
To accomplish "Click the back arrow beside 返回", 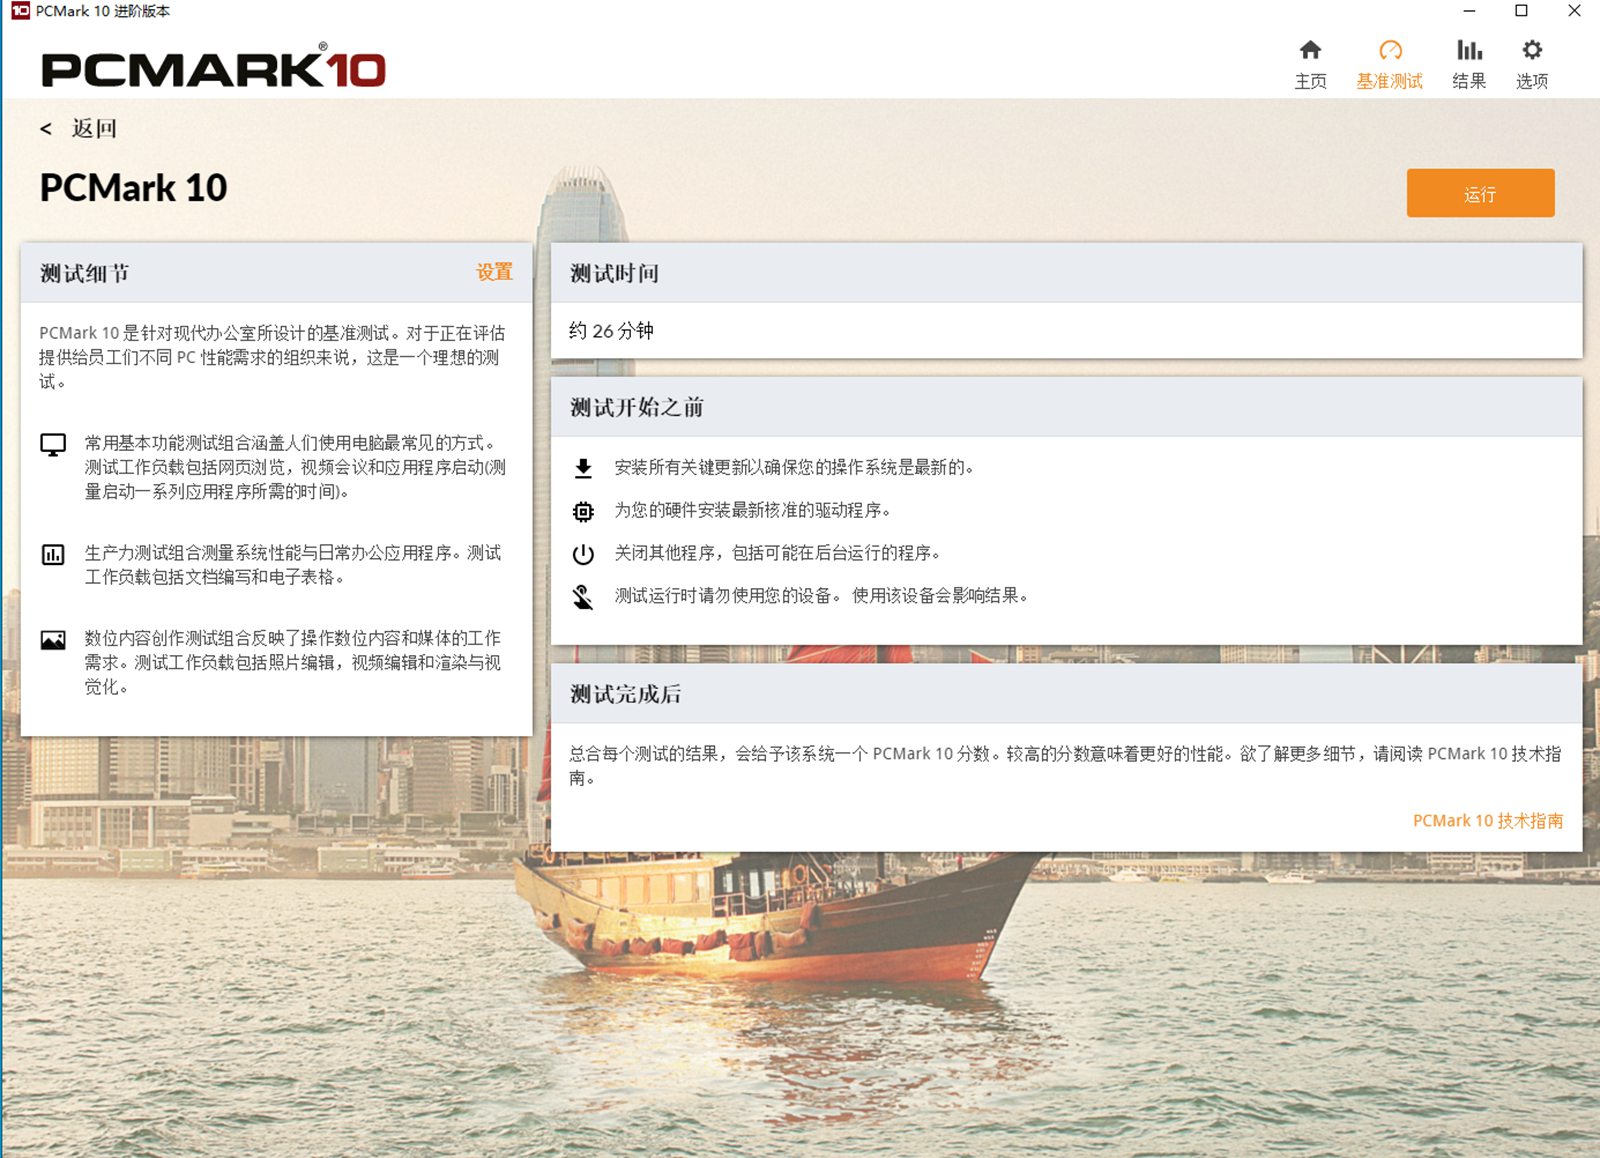I will pos(46,129).
